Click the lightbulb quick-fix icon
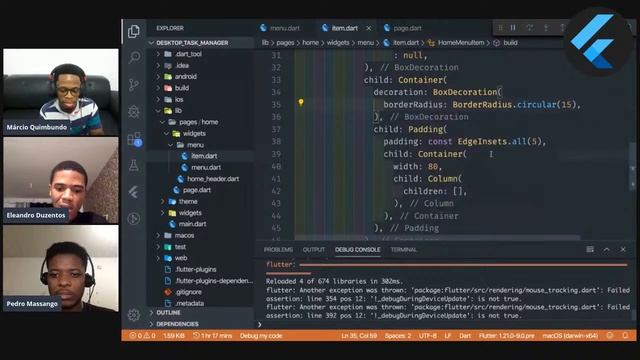The height and width of the screenshot is (360, 640). tap(301, 102)
